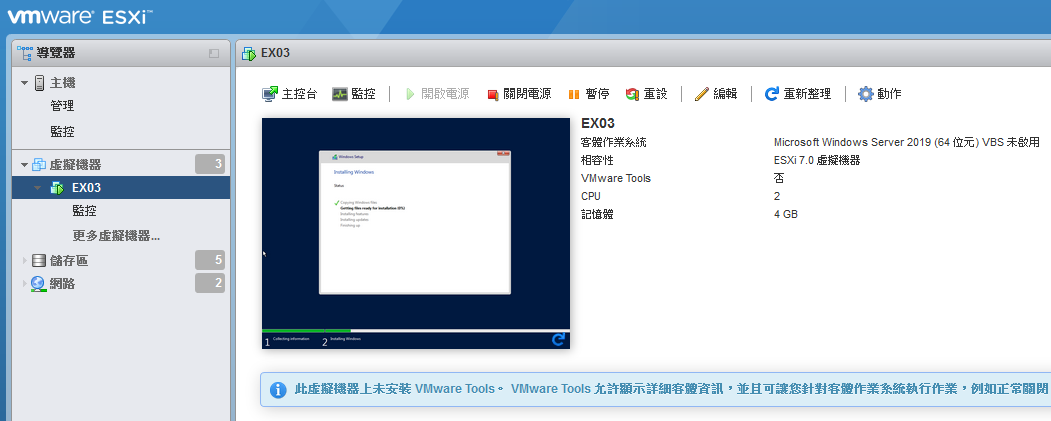Click the 主機 host icon
Screen dimensions: 1051x421
tap(40, 83)
